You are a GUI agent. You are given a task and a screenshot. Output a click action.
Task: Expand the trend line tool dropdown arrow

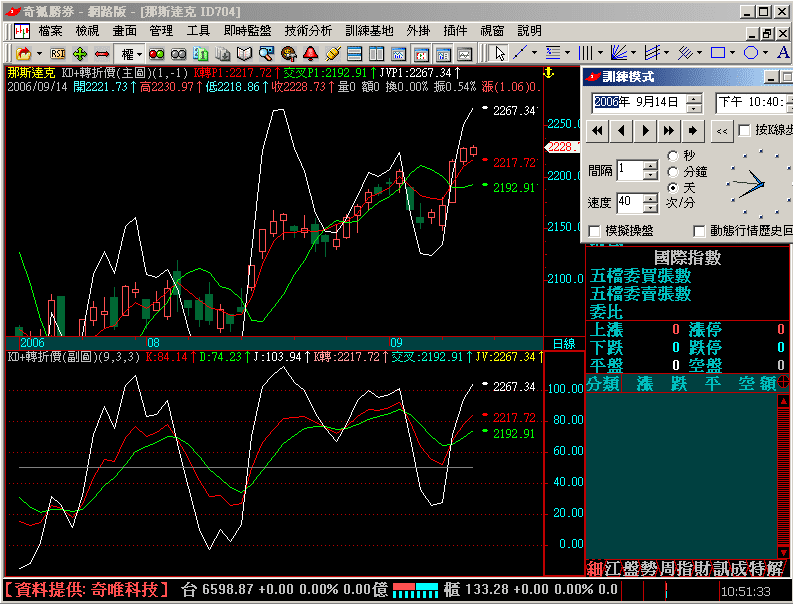[537, 53]
